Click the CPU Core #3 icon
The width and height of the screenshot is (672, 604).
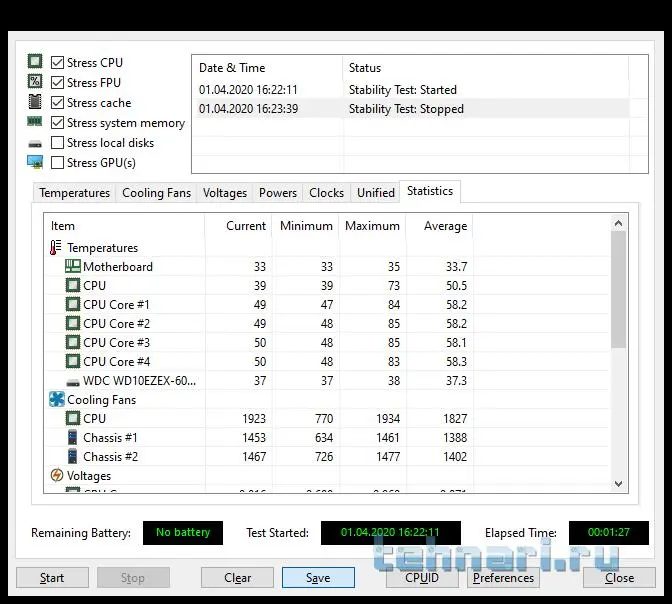click(72, 342)
